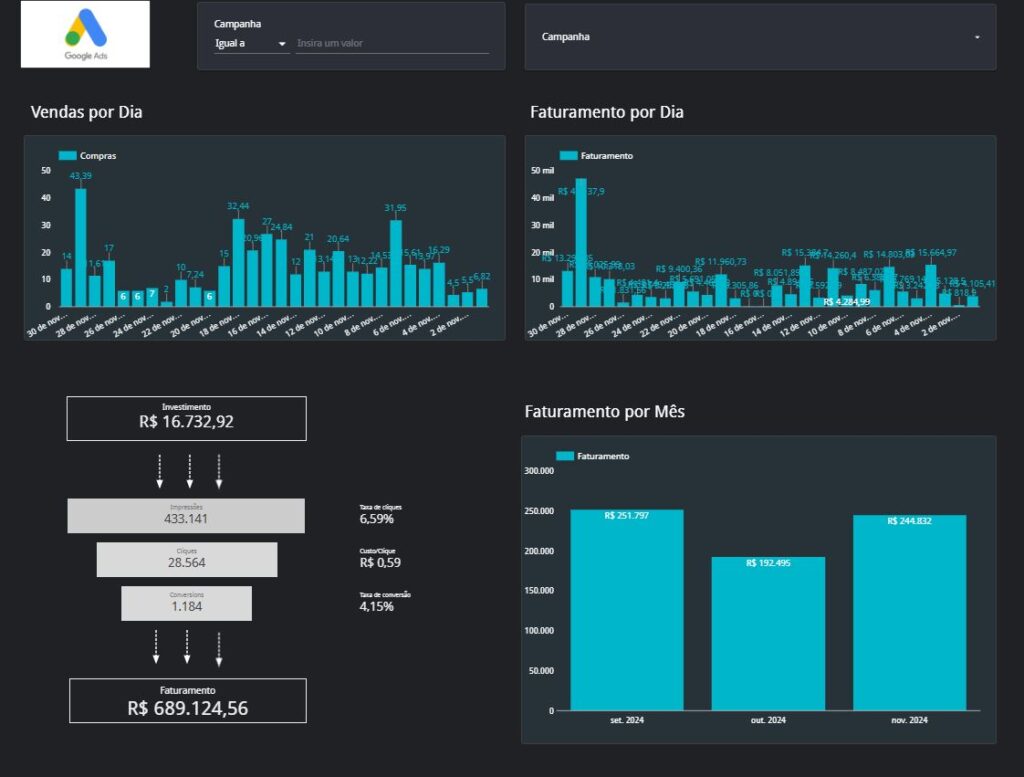Click the Google Ads logo

85,34
